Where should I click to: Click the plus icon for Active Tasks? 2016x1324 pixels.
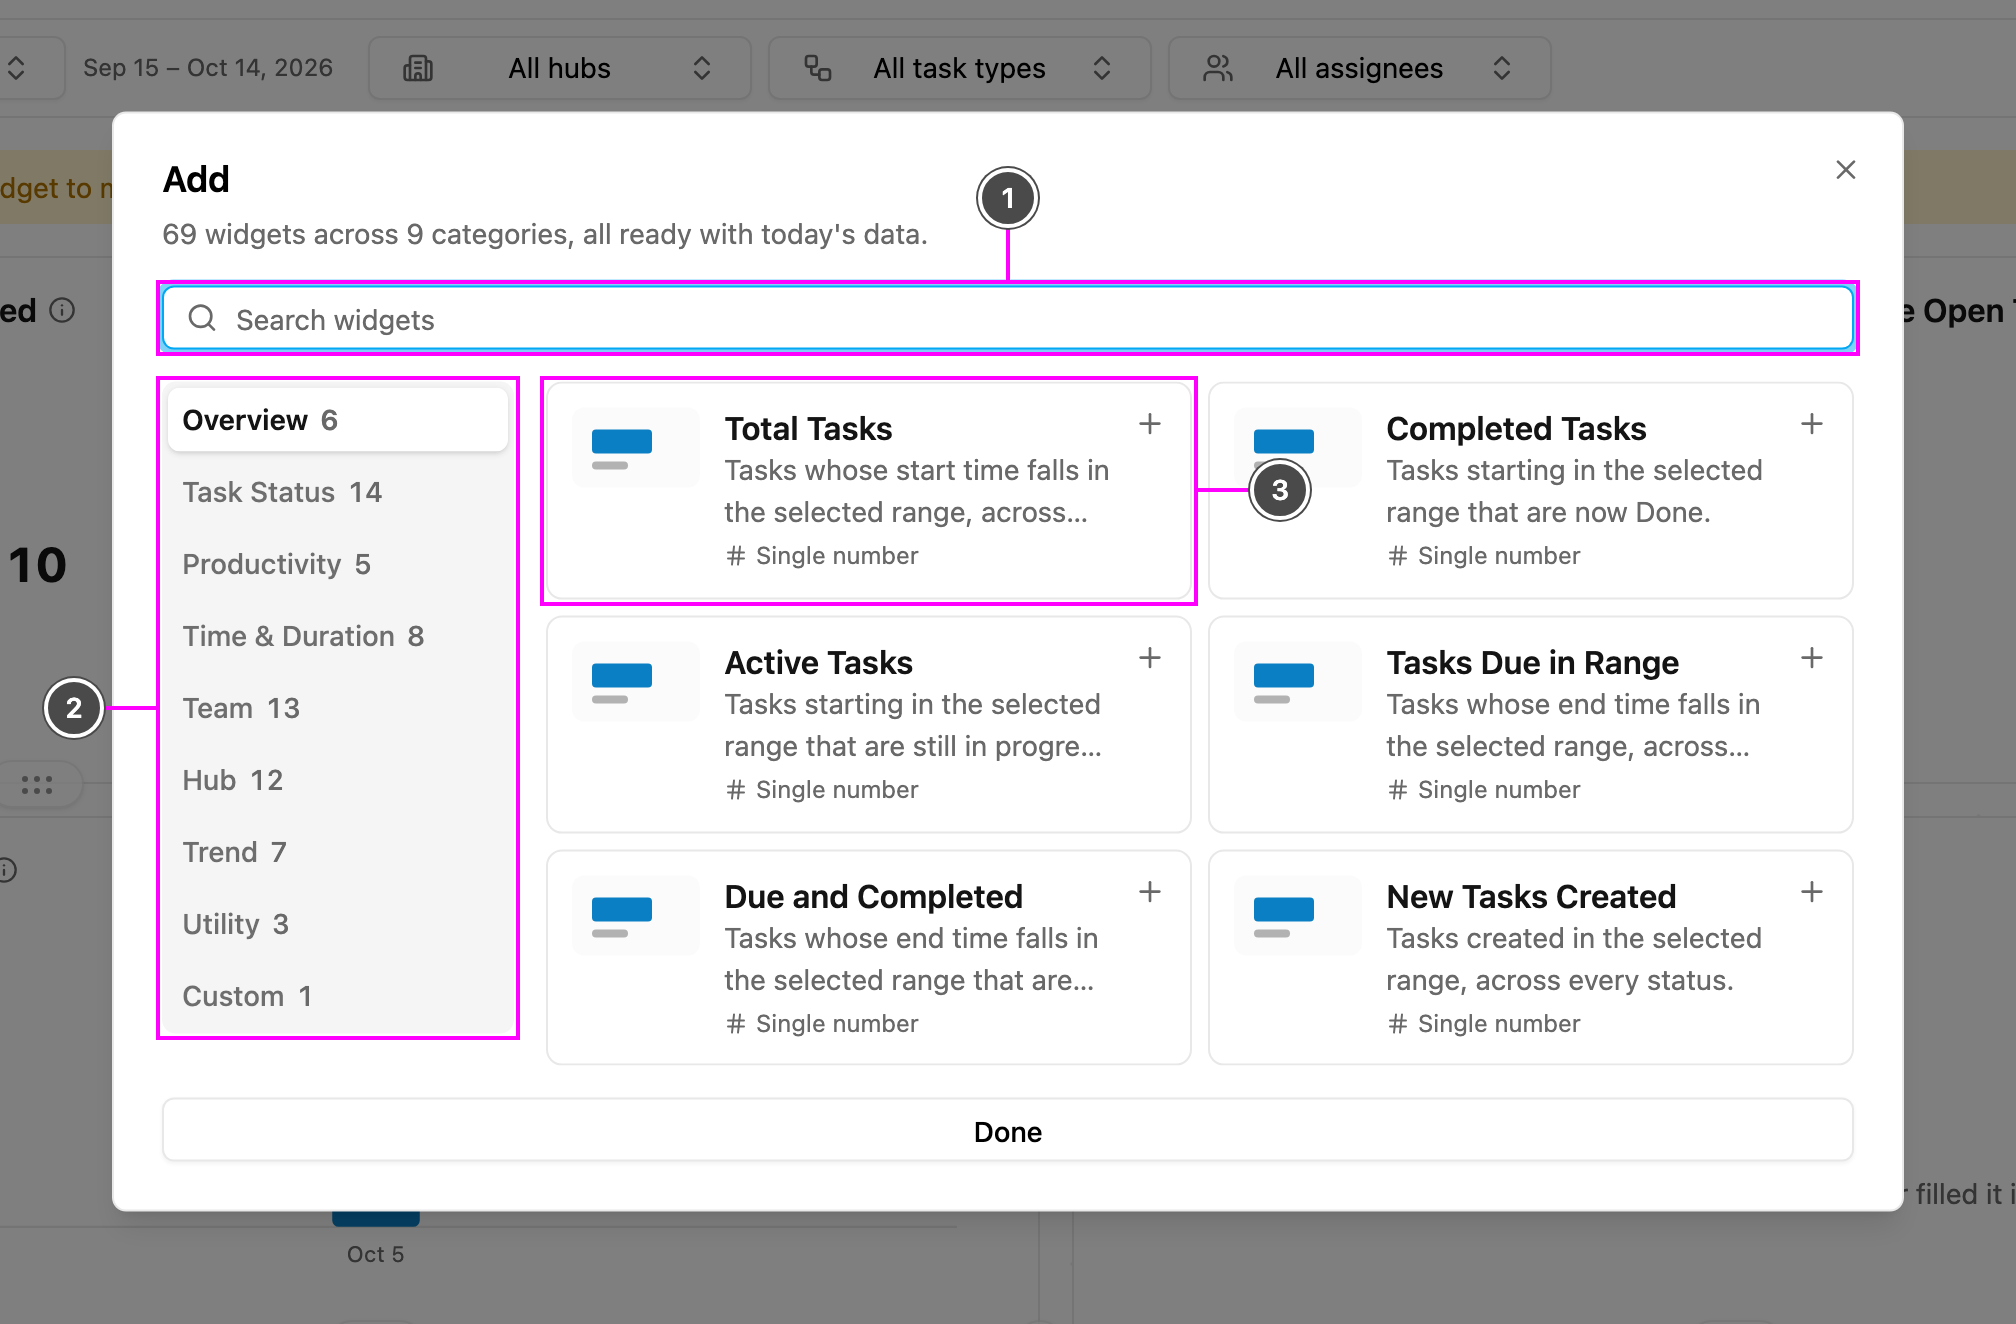[1150, 658]
